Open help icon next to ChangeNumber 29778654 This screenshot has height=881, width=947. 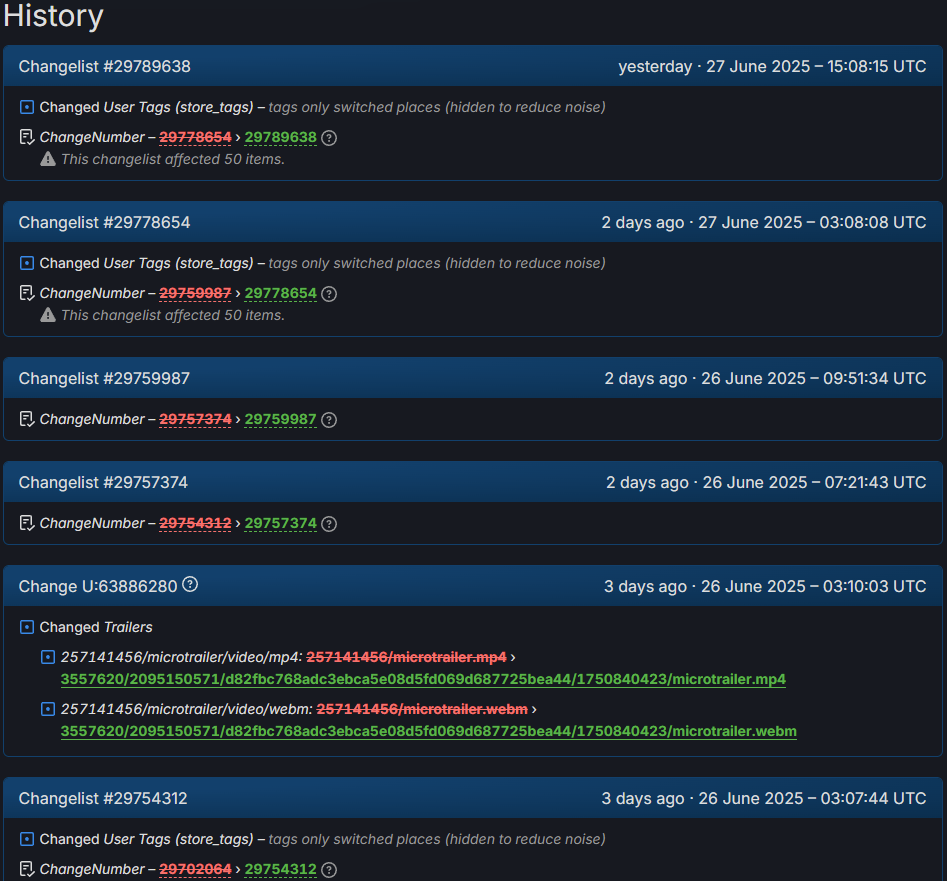click(329, 294)
